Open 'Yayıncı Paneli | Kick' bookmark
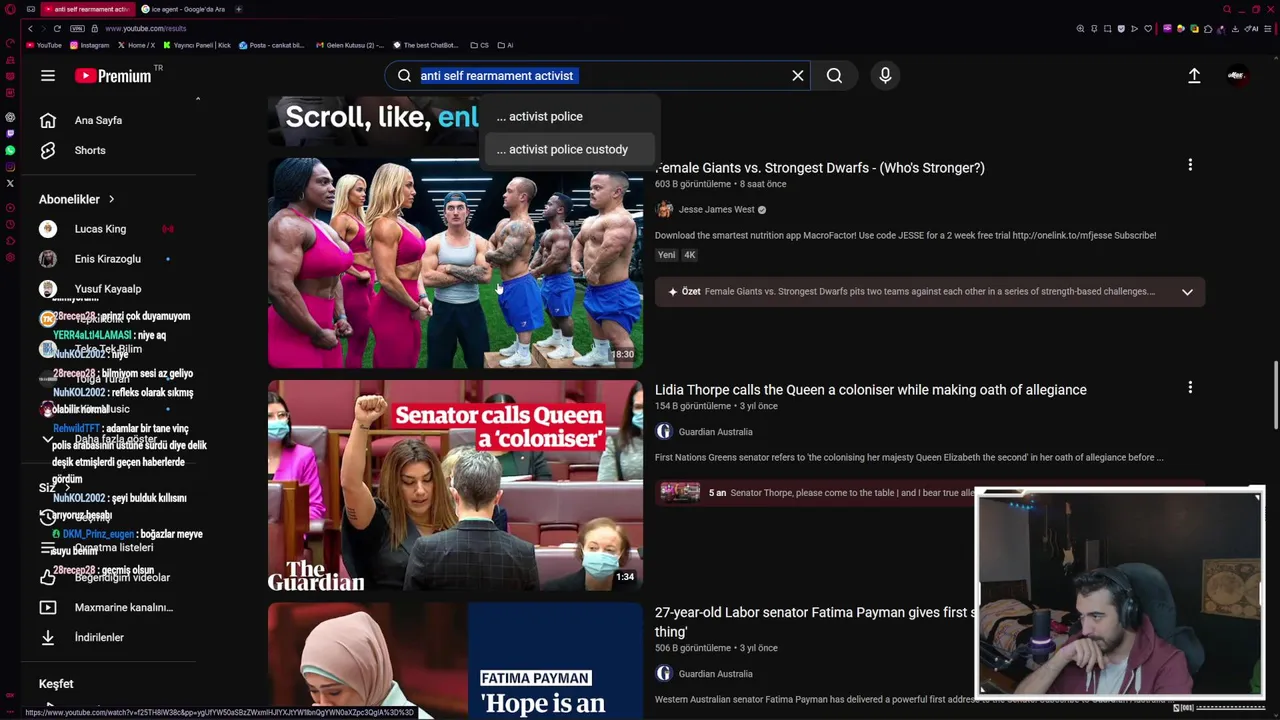The height and width of the screenshot is (720, 1280). (197, 45)
